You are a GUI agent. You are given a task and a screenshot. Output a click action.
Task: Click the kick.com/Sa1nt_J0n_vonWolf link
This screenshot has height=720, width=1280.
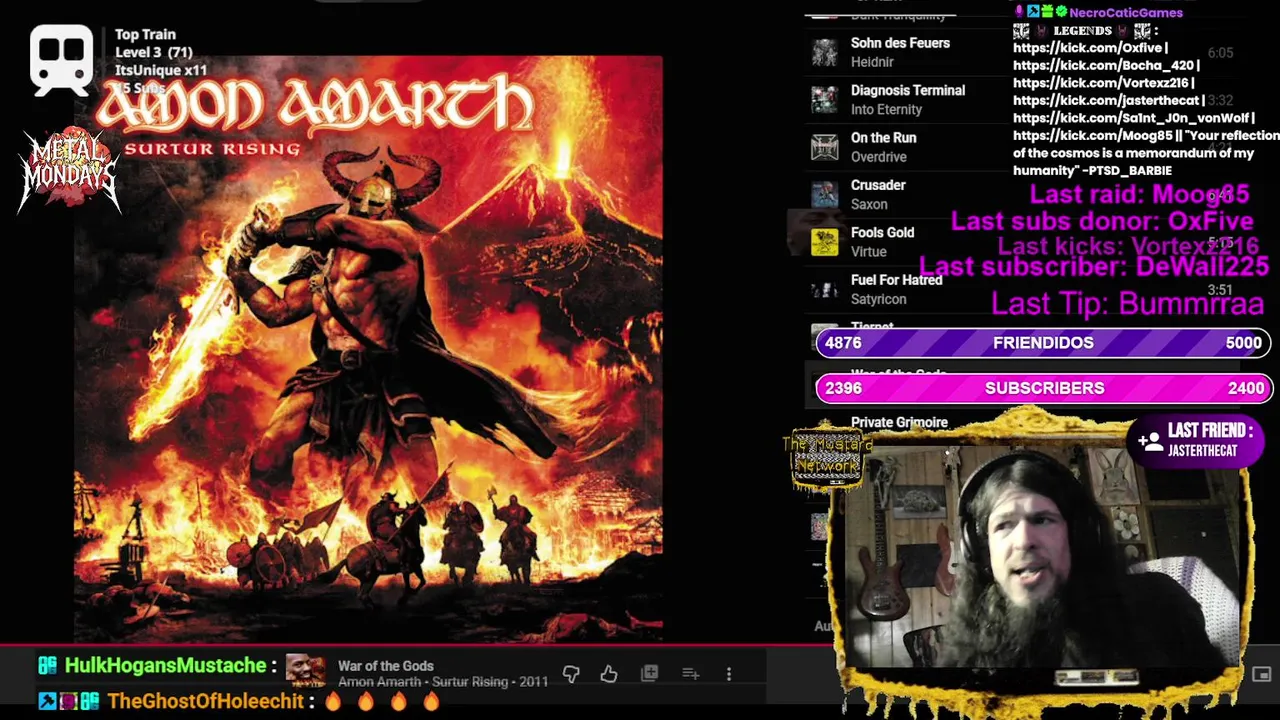(x=1130, y=118)
